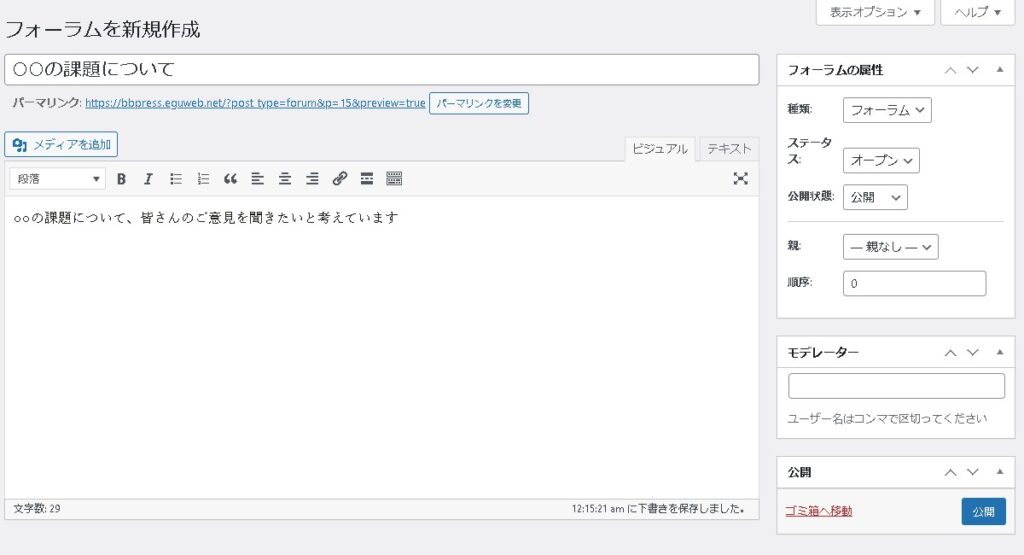
Task: Apply italic formatting to text
Action: pyautogui.click(x=148, y=179)
